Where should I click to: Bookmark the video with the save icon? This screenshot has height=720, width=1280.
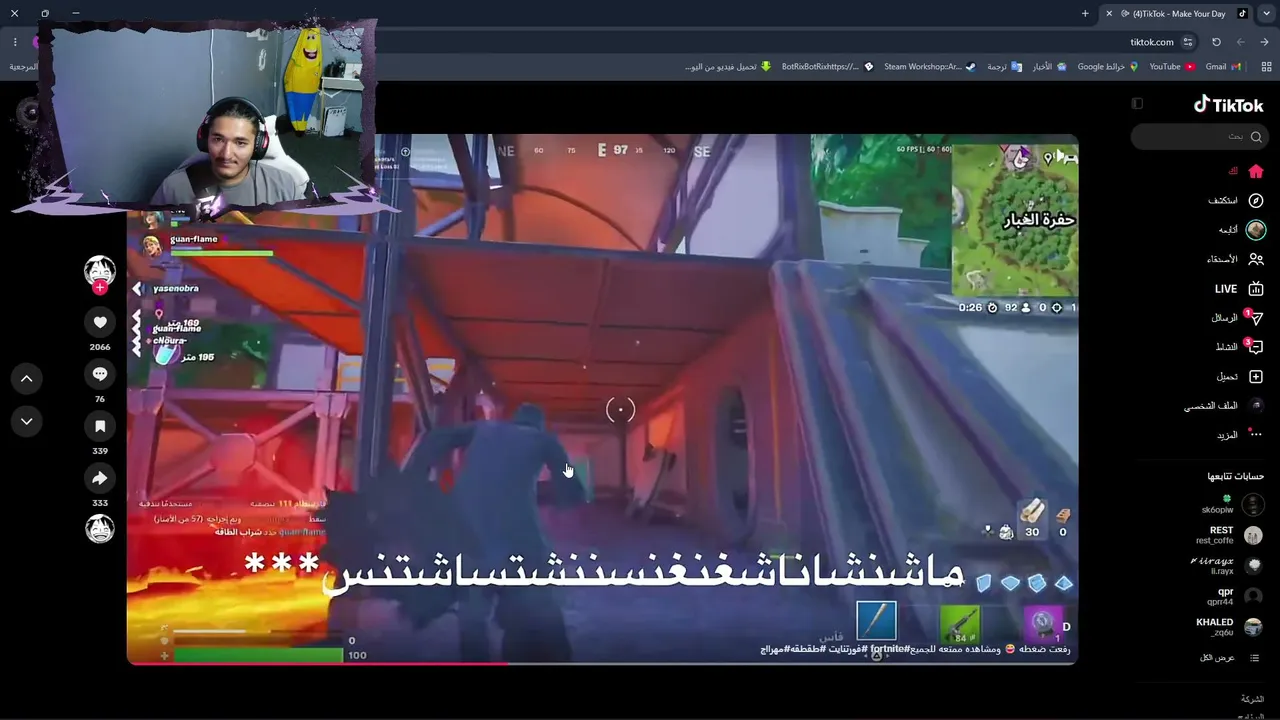(x=100, y=426)
